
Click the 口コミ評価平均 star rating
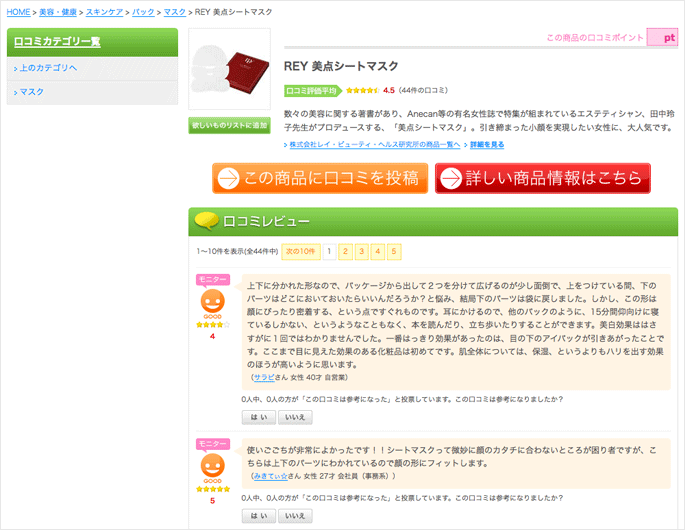(362, 90)
